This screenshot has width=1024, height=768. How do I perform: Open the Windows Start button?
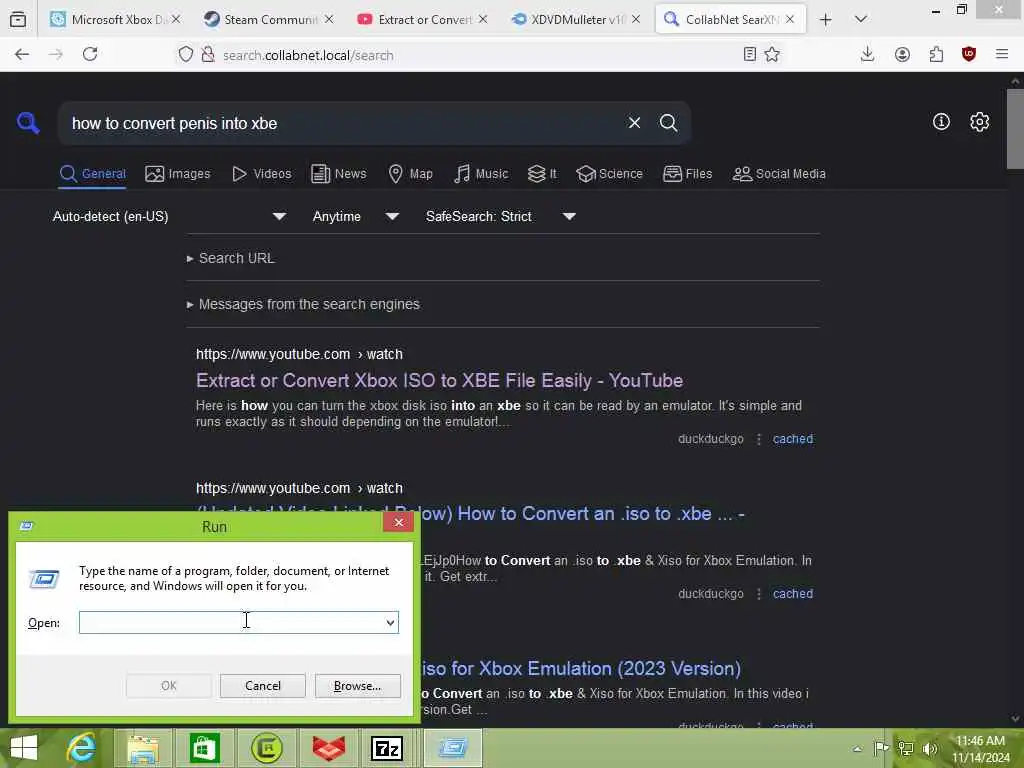[24, 748]
